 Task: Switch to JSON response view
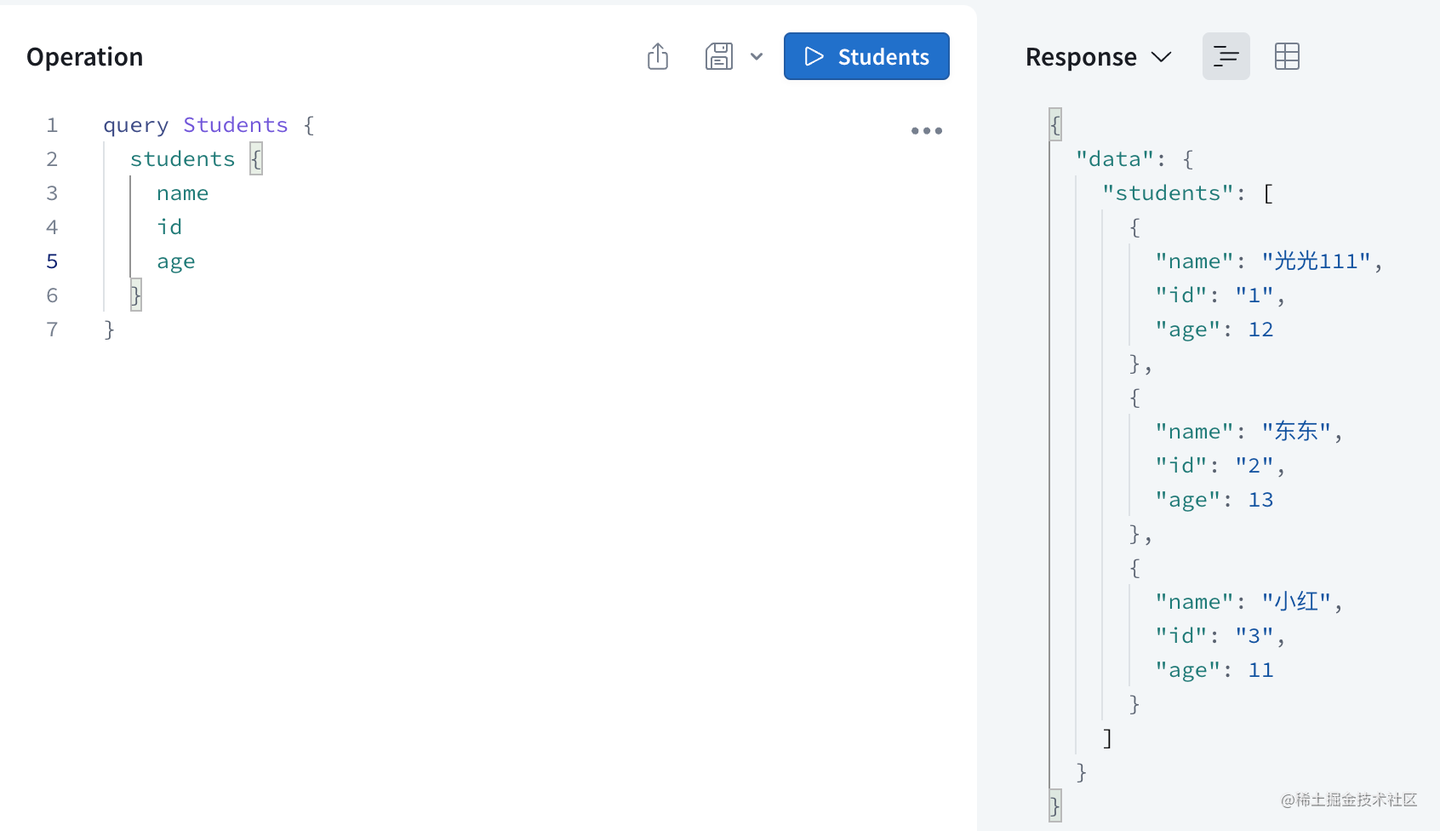1225,57
